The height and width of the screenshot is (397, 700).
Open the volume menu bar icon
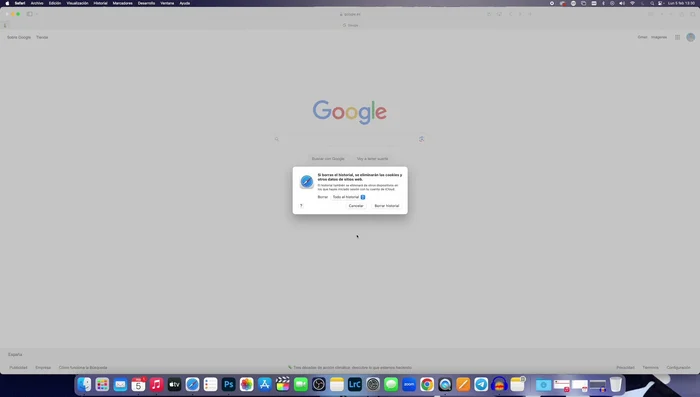pos(622,3)
